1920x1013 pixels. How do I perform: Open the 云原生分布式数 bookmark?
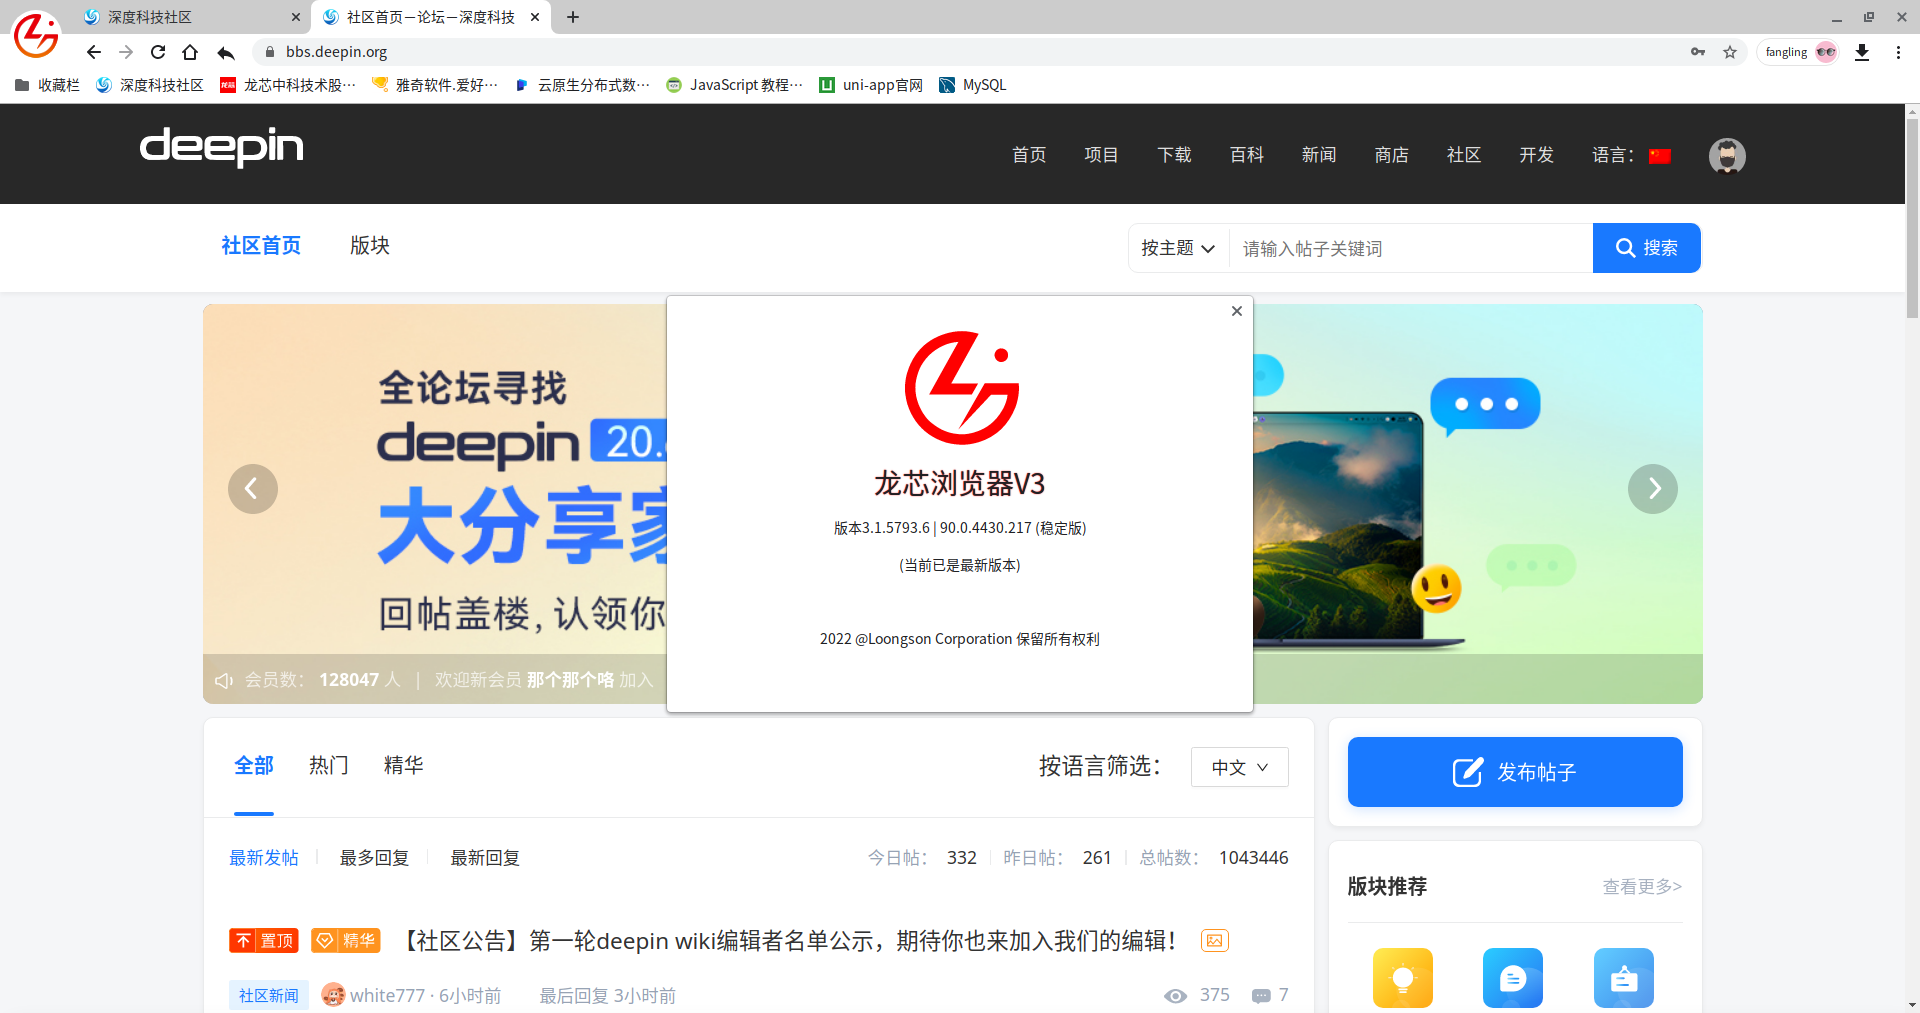tap(582, 85)
